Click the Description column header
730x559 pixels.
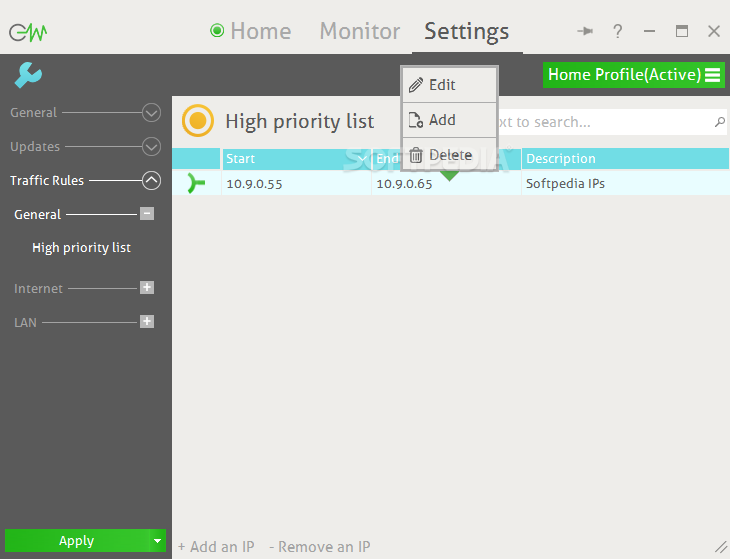pyautogui.click(x=625, y=159)
